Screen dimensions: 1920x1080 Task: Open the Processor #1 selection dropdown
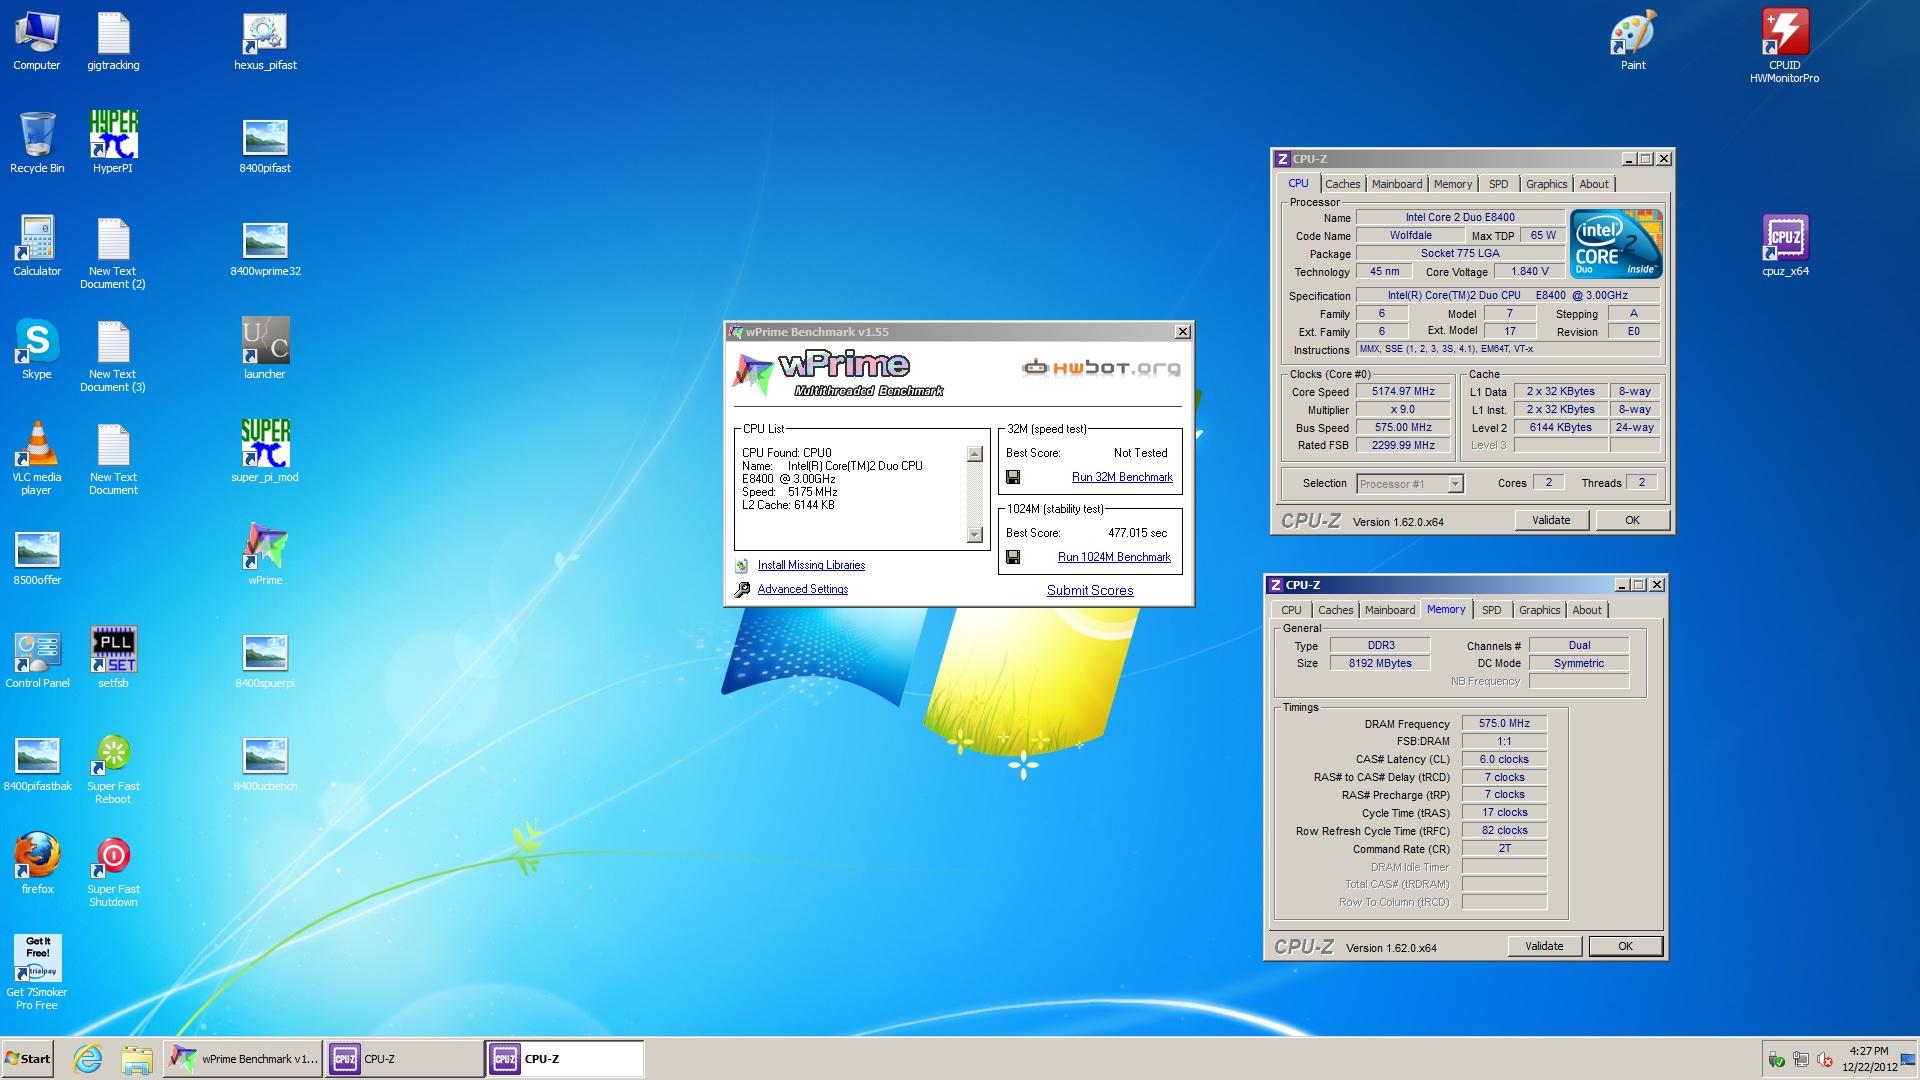point(1410,484)
